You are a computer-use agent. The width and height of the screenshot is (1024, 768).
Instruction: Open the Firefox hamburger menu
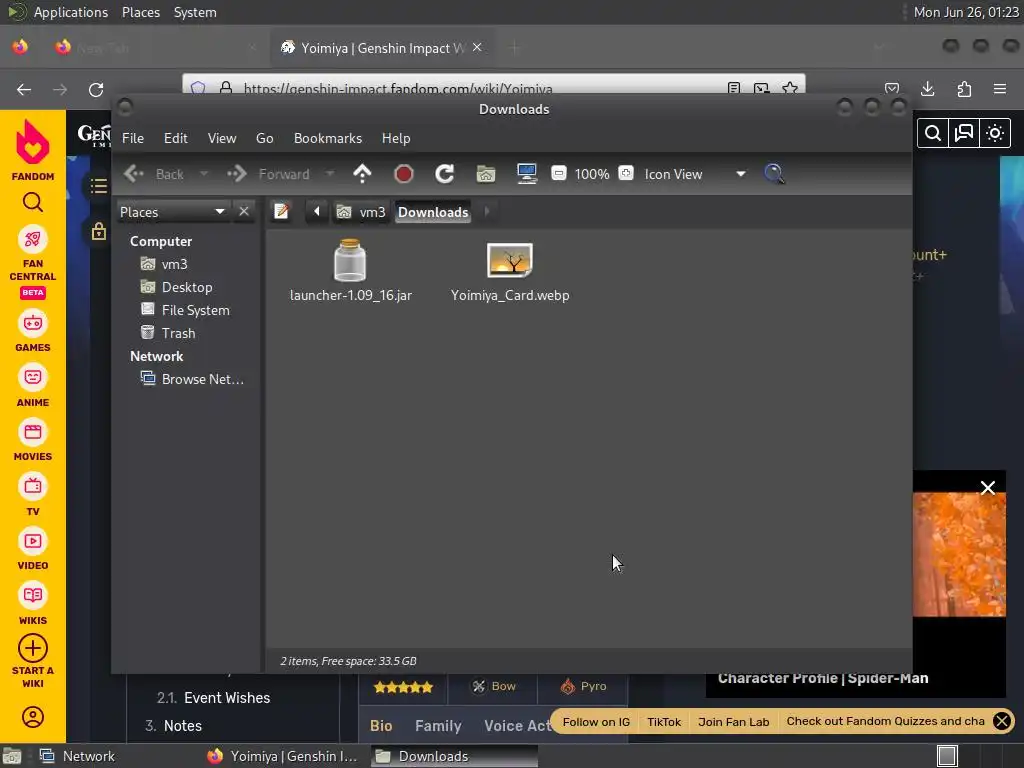[1000, 89]
